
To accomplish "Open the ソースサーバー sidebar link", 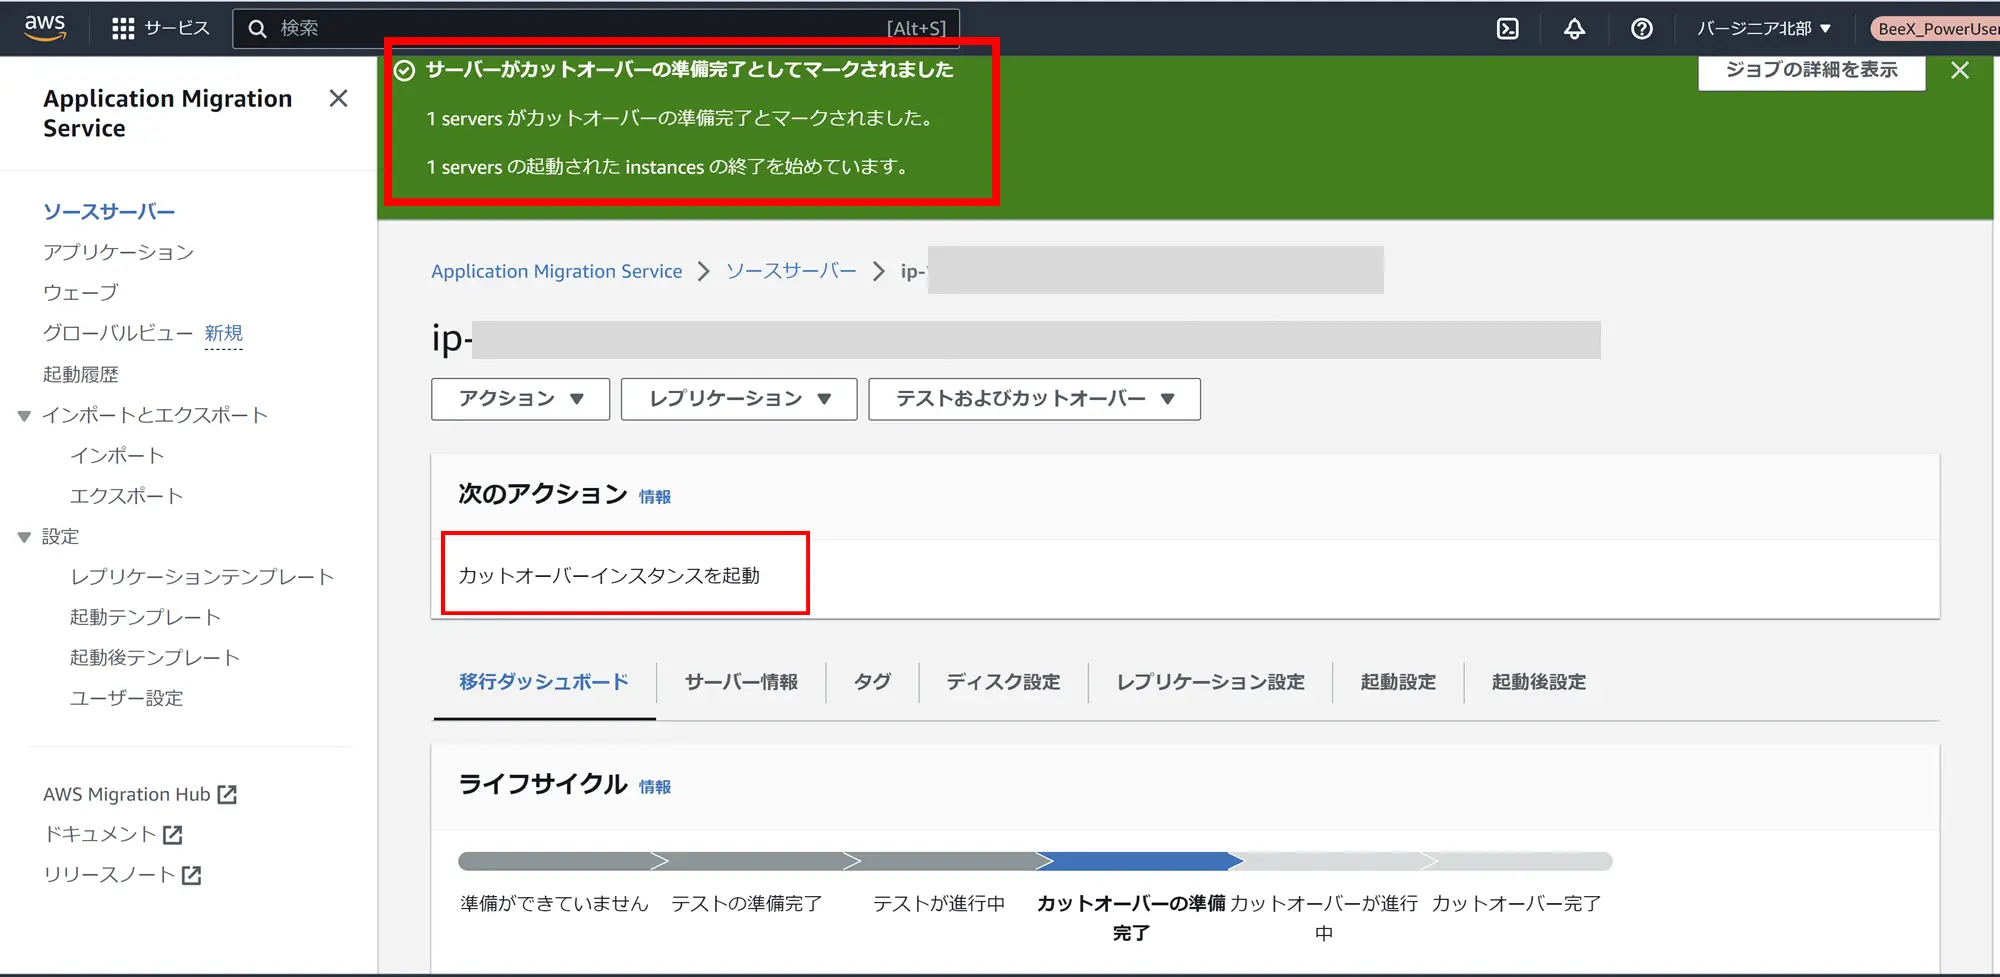I will click(x=109, y=212).
